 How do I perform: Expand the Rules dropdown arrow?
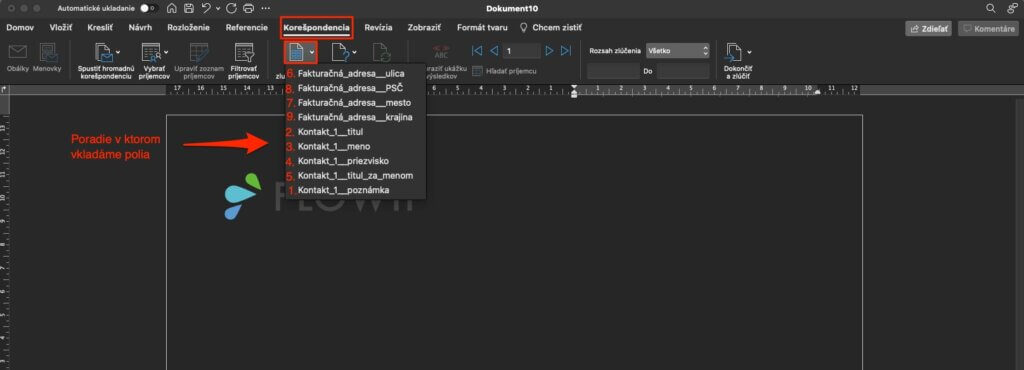355,52
